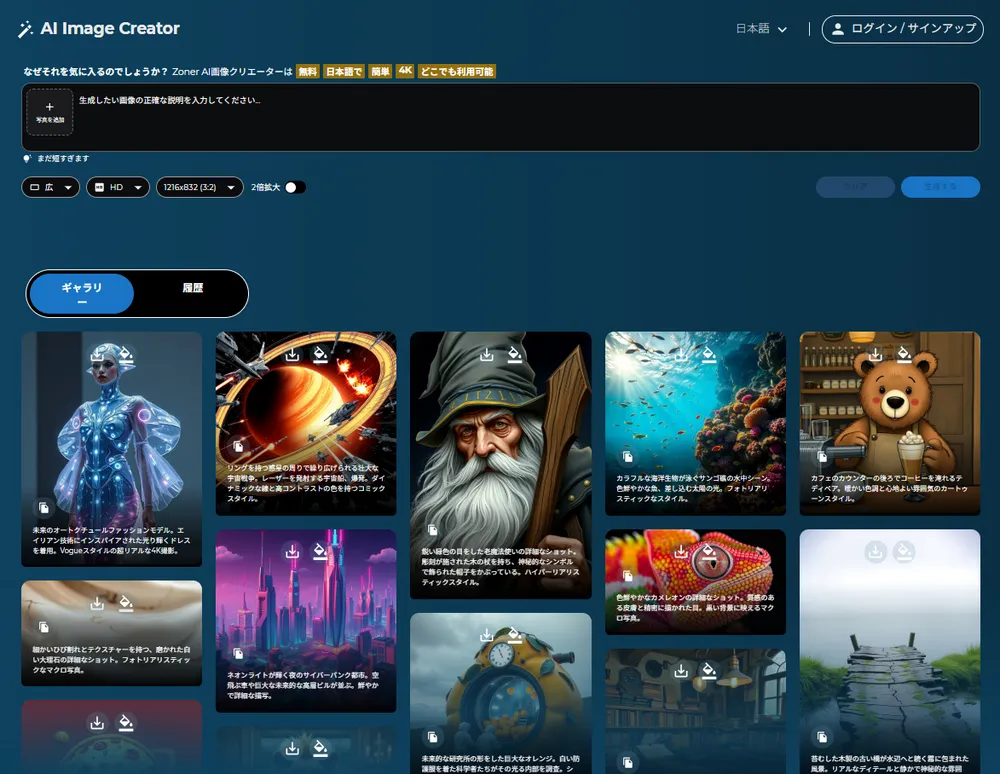Copy the prompt of the fashion model image
This screenshot has width=1000, height=774.
click(44, 508)
